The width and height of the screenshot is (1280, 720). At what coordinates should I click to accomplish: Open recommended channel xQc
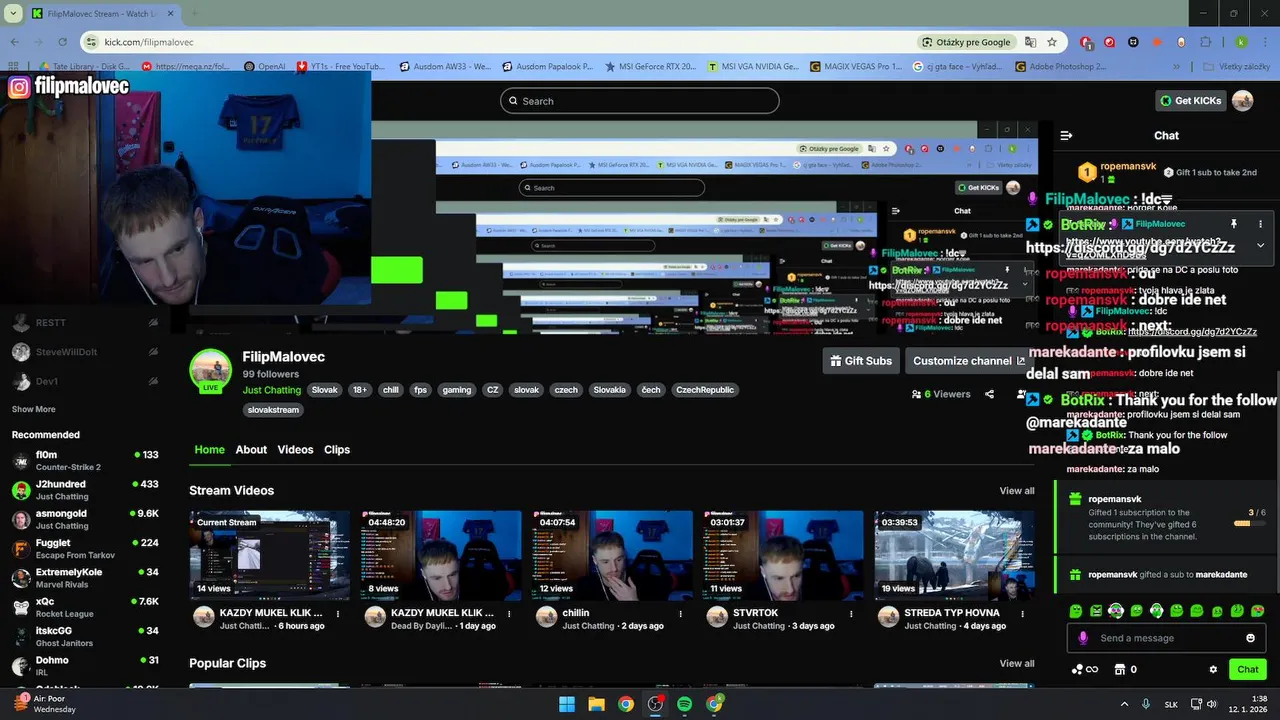coord(85,607)
